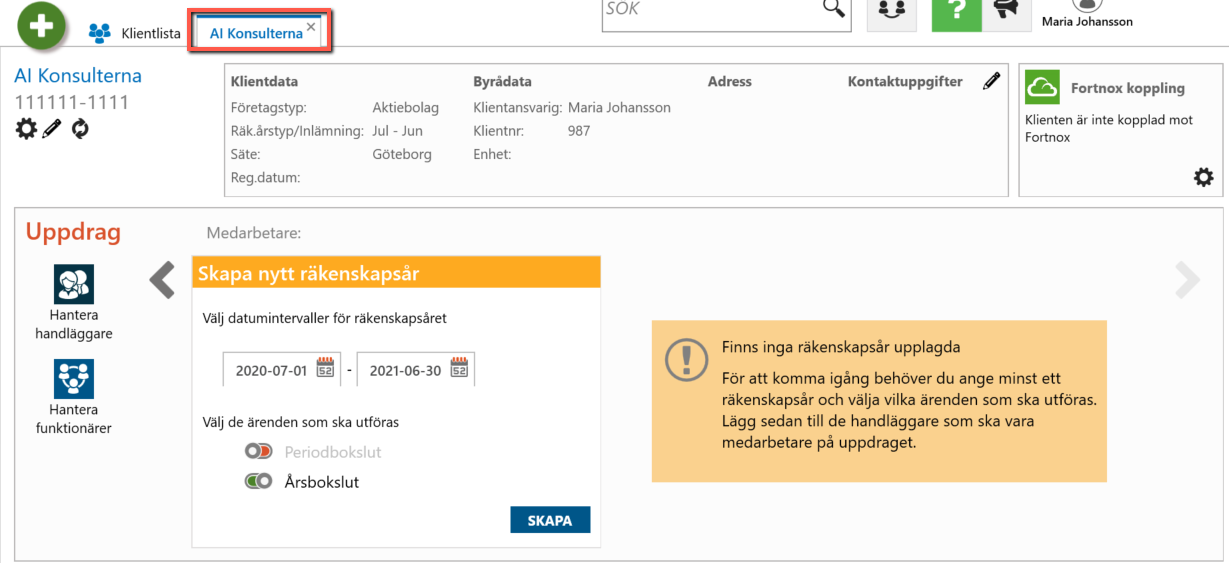This screenshot has height=563, width=1229.
Task: Click the Adress column heading
Action: click(x=729, y=82)
